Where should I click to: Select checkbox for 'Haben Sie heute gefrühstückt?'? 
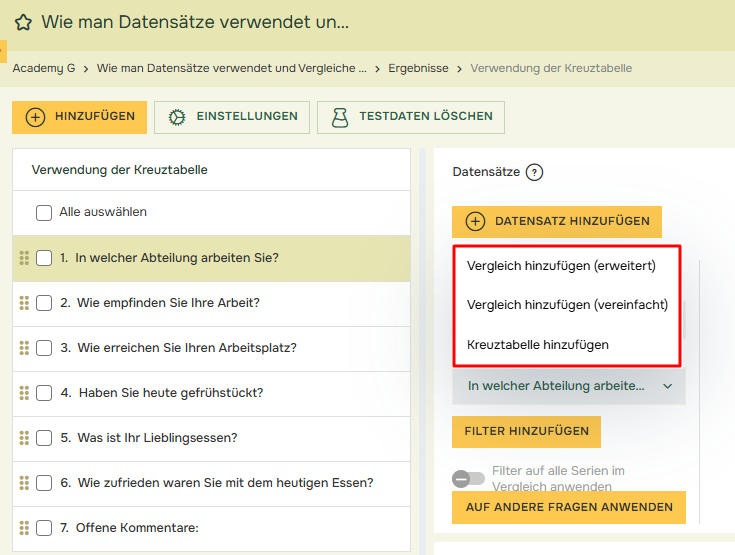pos(44,393)
